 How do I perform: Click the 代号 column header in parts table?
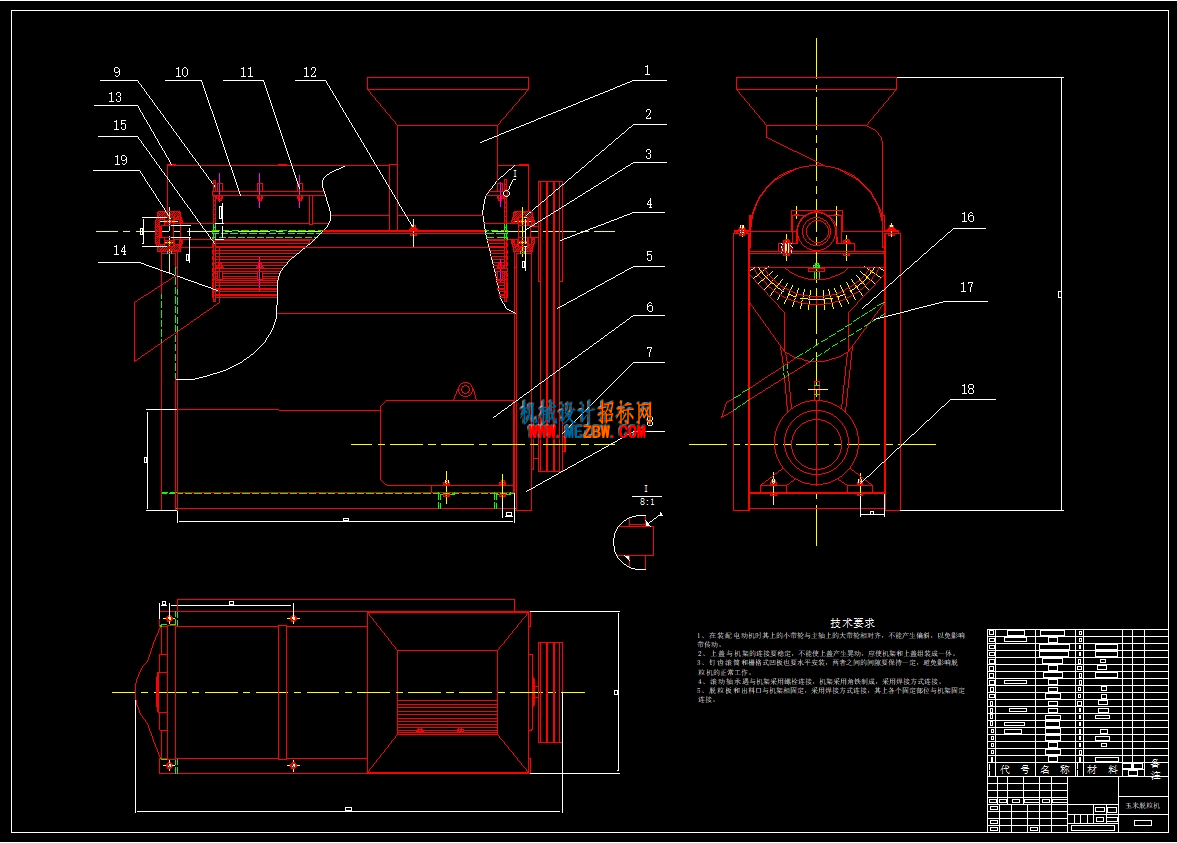pyautogui.click(x=1014, y=769)
